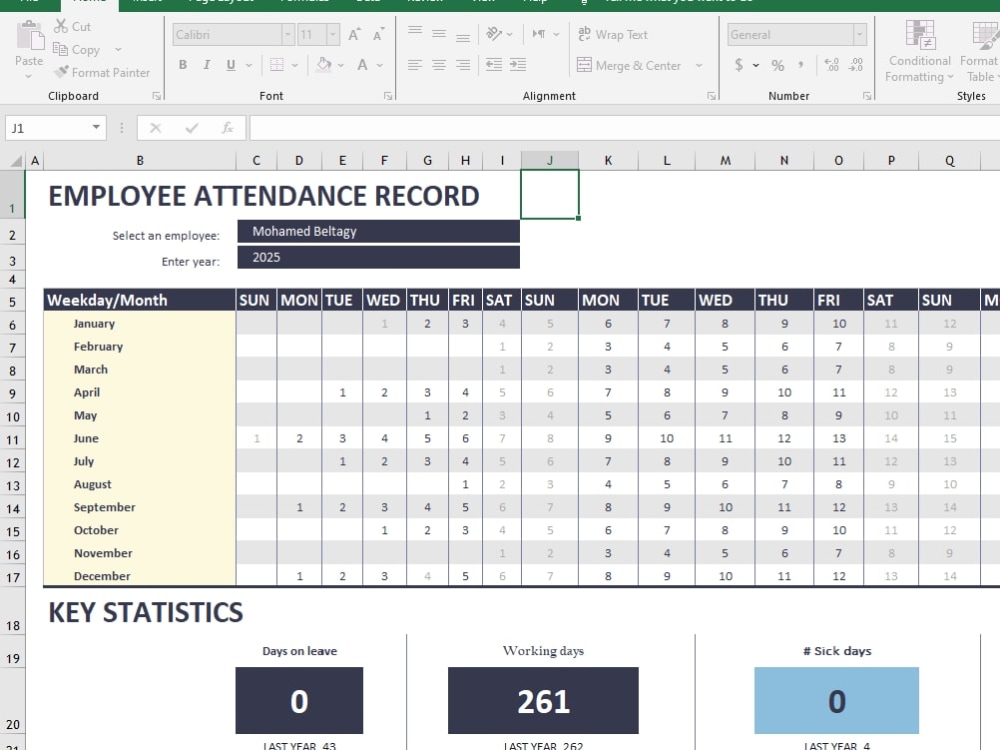Click the Working days value 261
1000x750 pixels.
pyautogui.click(x=543, y=701)
